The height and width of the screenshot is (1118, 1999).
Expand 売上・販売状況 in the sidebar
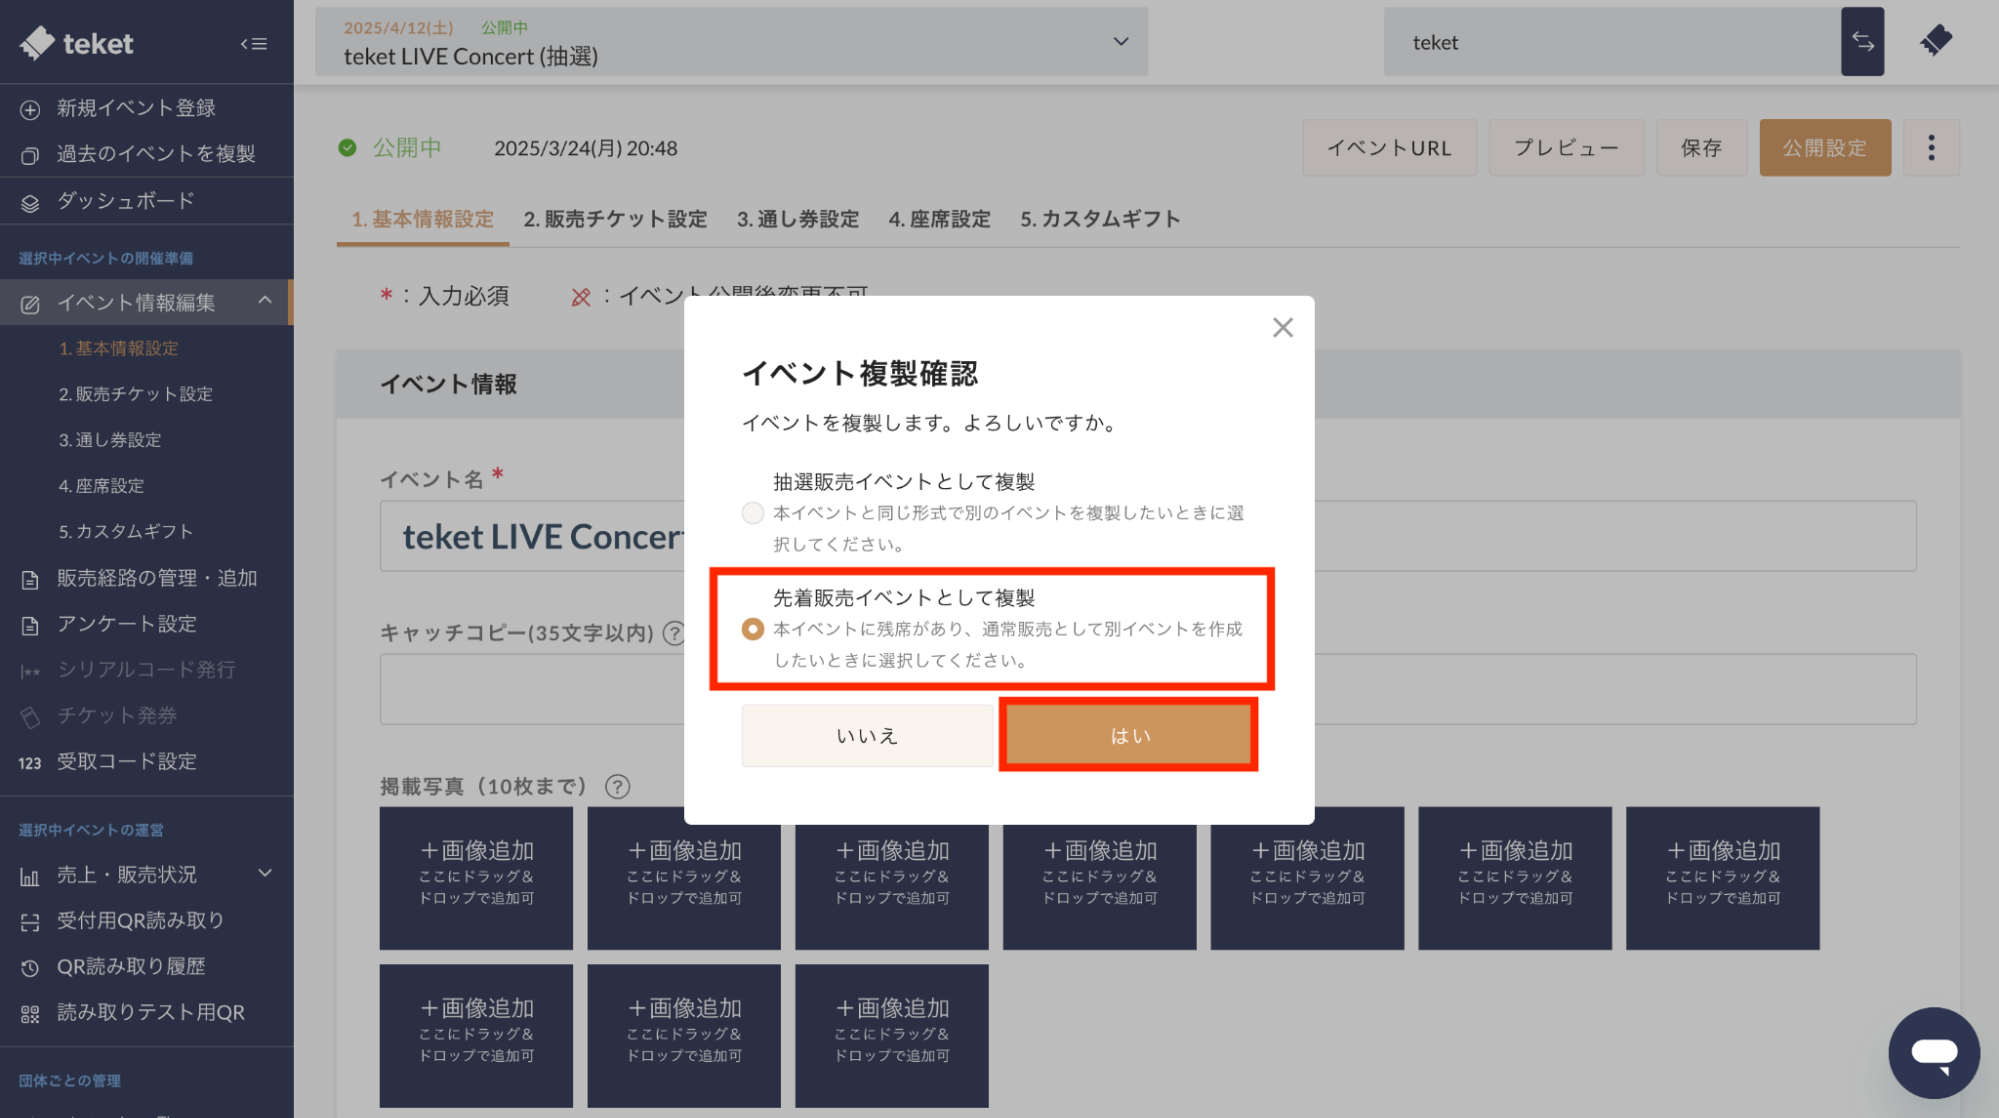point(265,873)
